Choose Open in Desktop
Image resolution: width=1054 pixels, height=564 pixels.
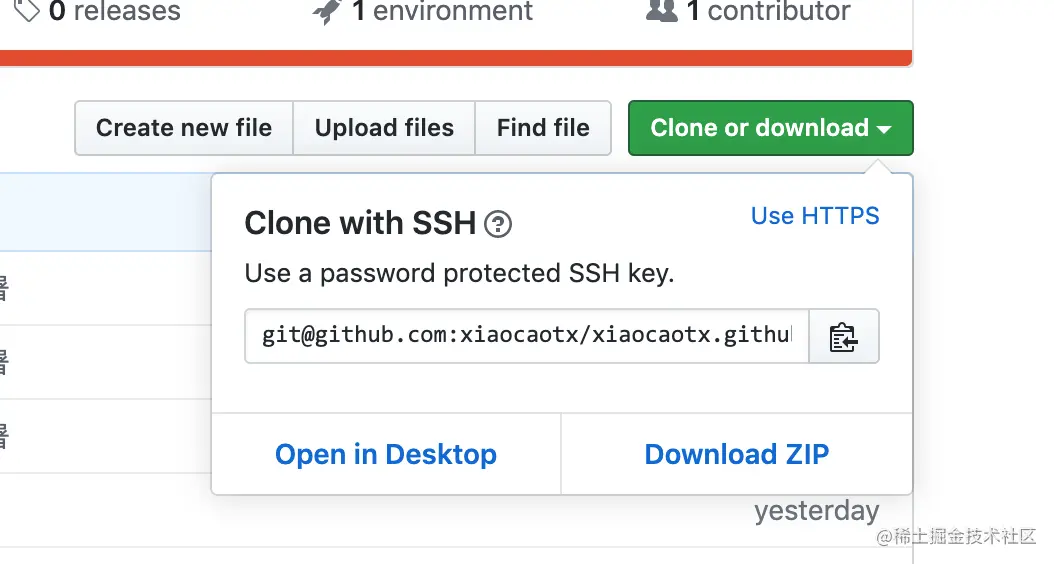386,454
